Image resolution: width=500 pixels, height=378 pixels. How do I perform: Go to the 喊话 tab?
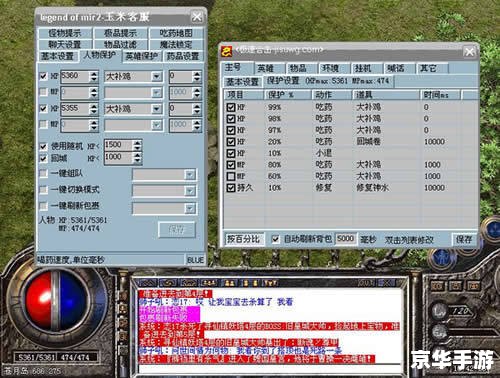tap(399, 69)
